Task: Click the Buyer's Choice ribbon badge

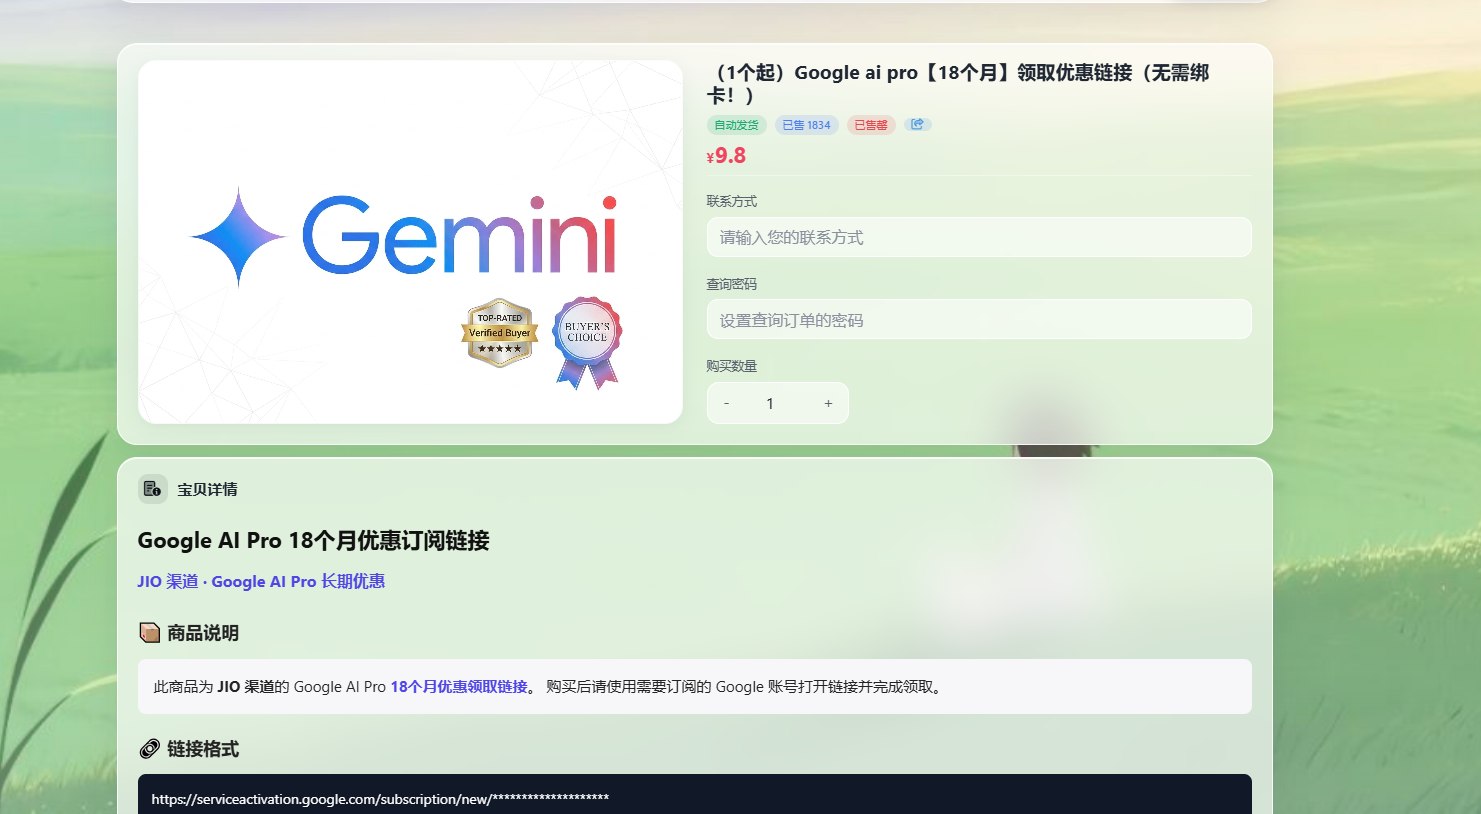Action: coord(587,342)
